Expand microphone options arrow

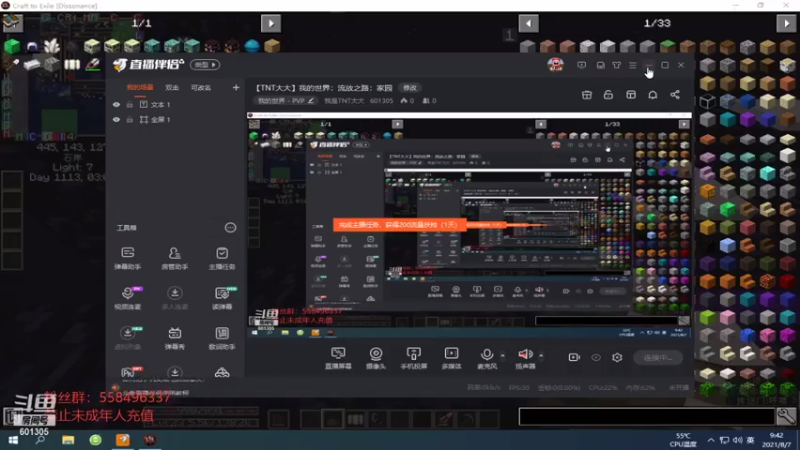point(503,355)
